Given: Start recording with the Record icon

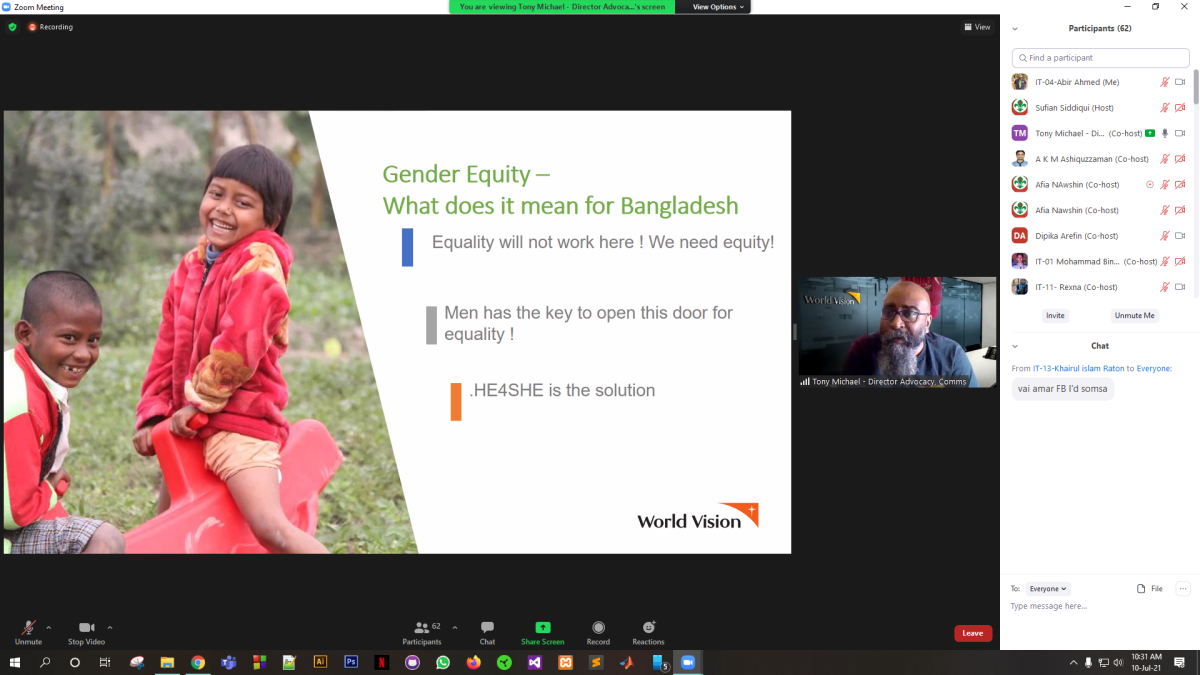Looking at the screenshot, I should [x=598, y=627].
